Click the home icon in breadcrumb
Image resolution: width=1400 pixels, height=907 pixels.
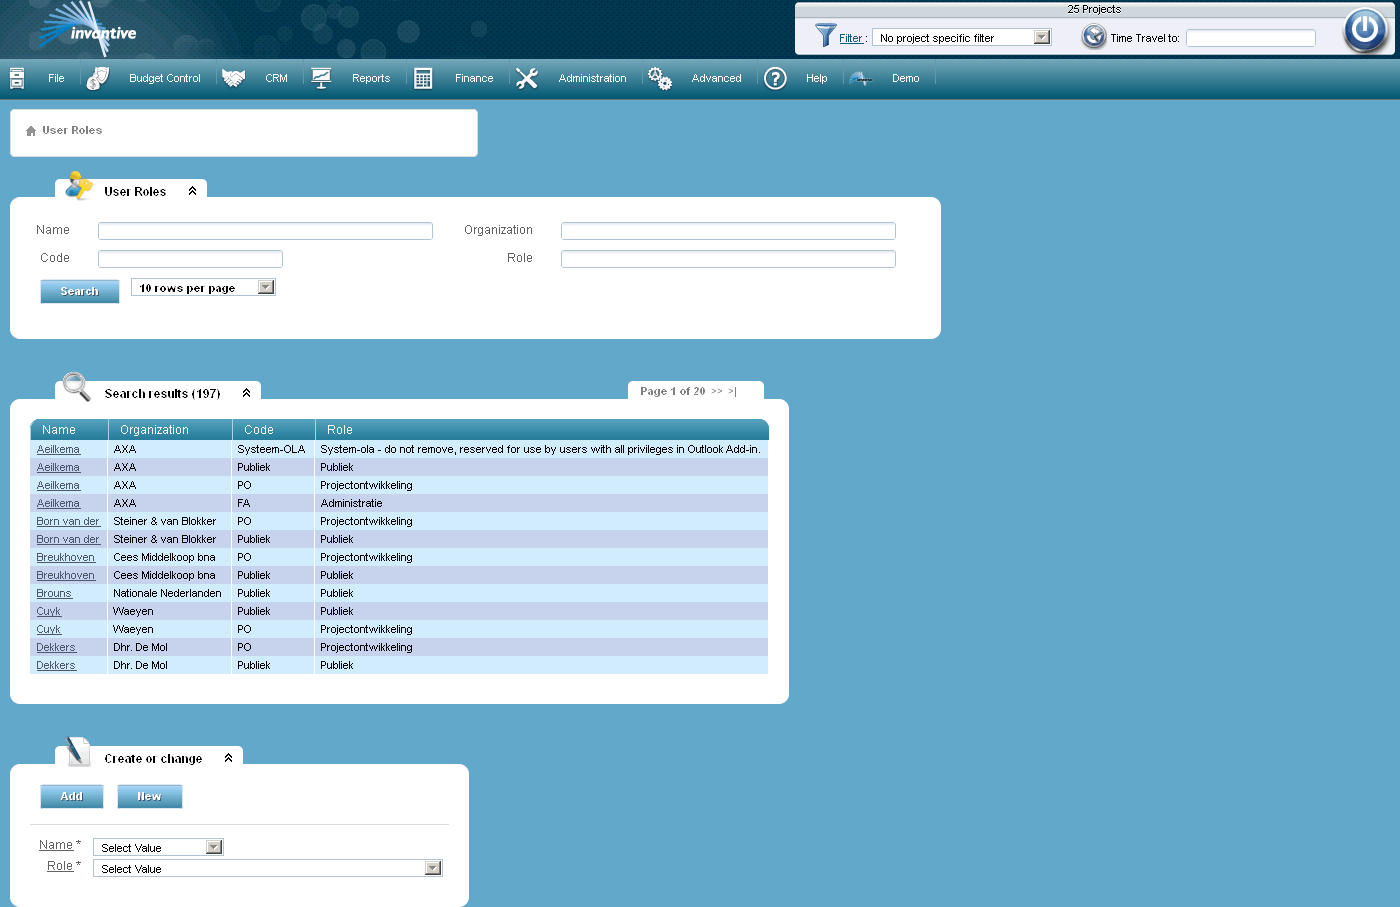click(31, 131)
